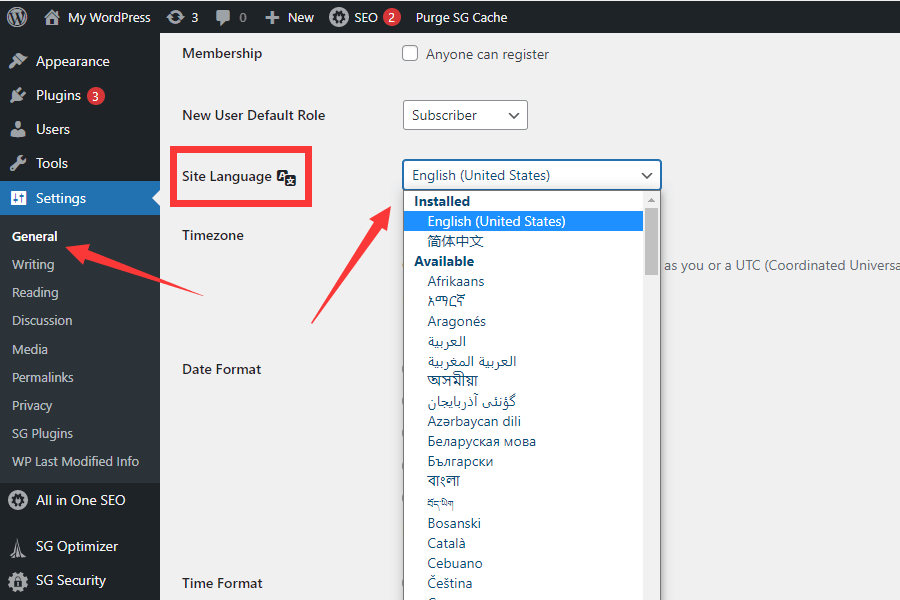Pick Català from the available languages
Viewport: 900px width, 600px height.
447,543
